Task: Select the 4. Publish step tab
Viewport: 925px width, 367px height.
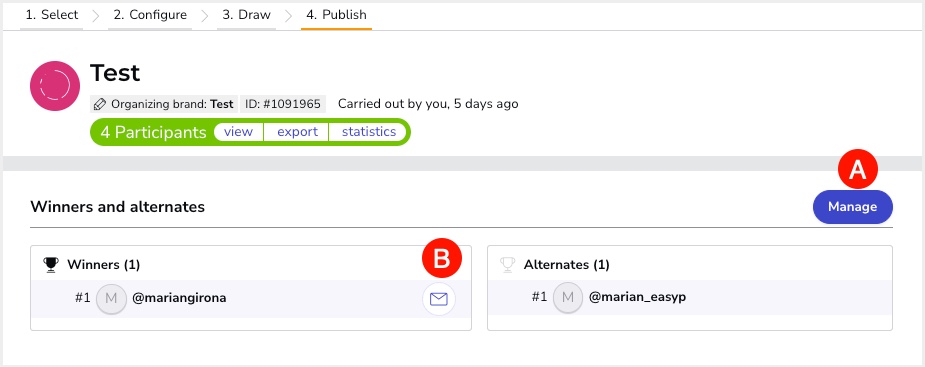Action: [336, 15]
